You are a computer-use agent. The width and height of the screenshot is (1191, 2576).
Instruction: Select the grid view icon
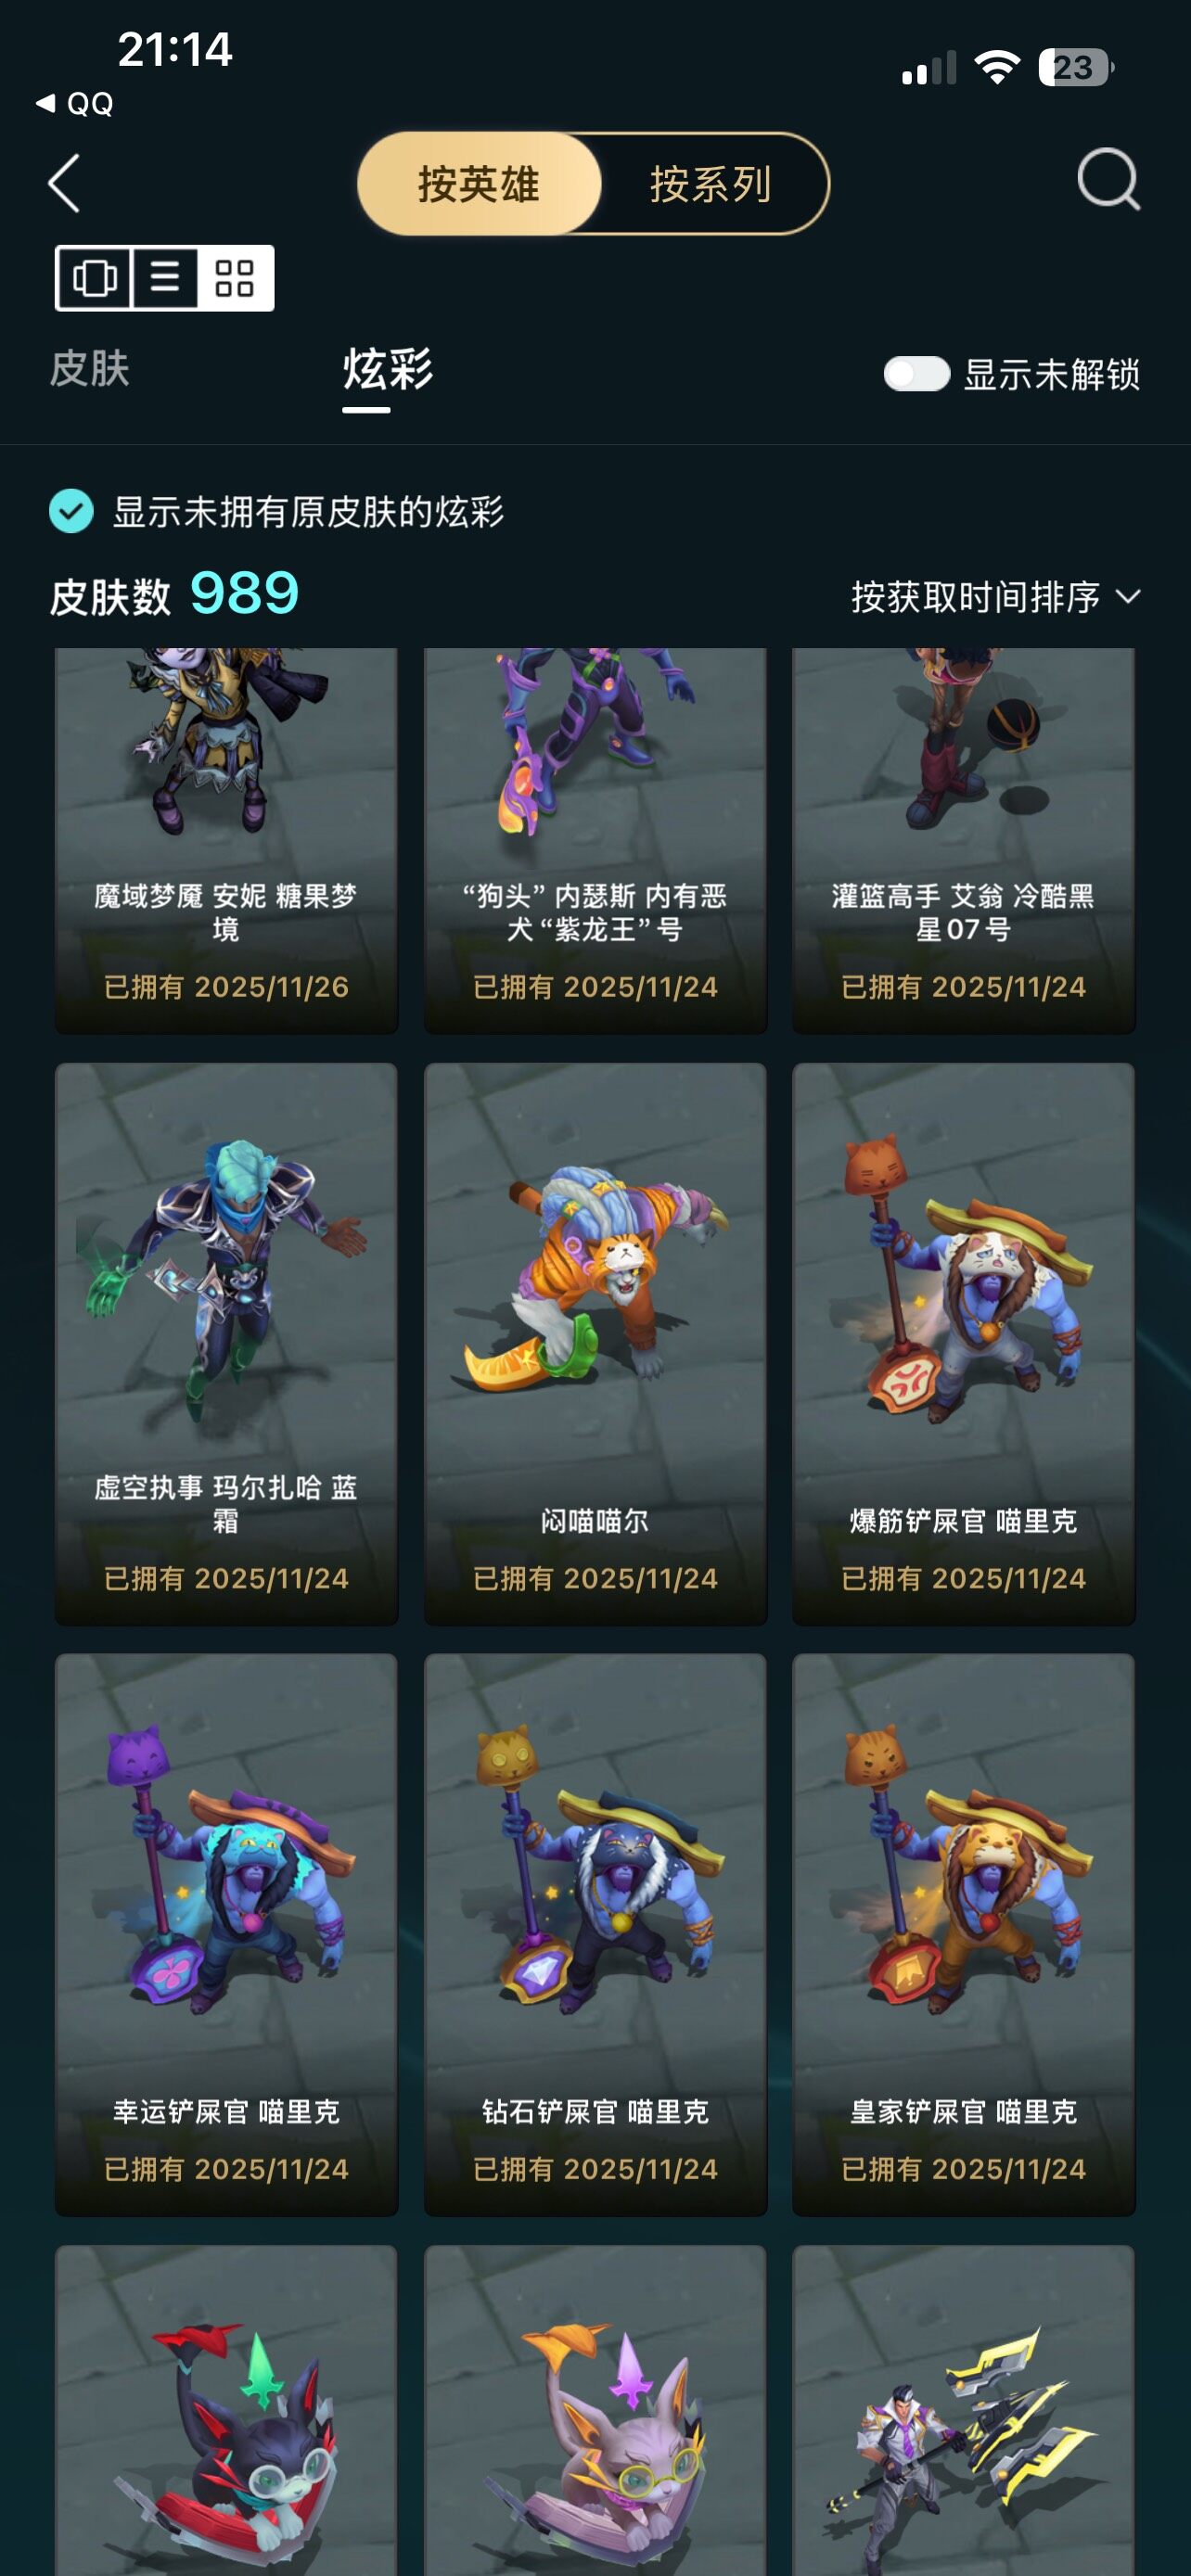tap(234, 278)
